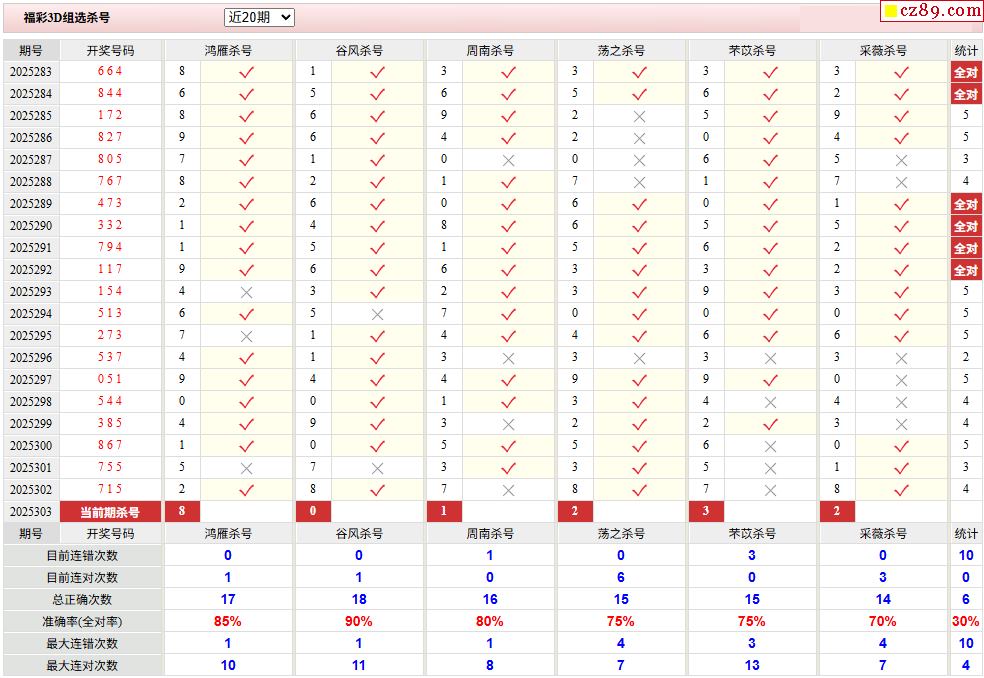Click 鸿雁 accuracy value 85%
Image resolution: width=984 pixels, height=678 pixels.
(228, 622)
